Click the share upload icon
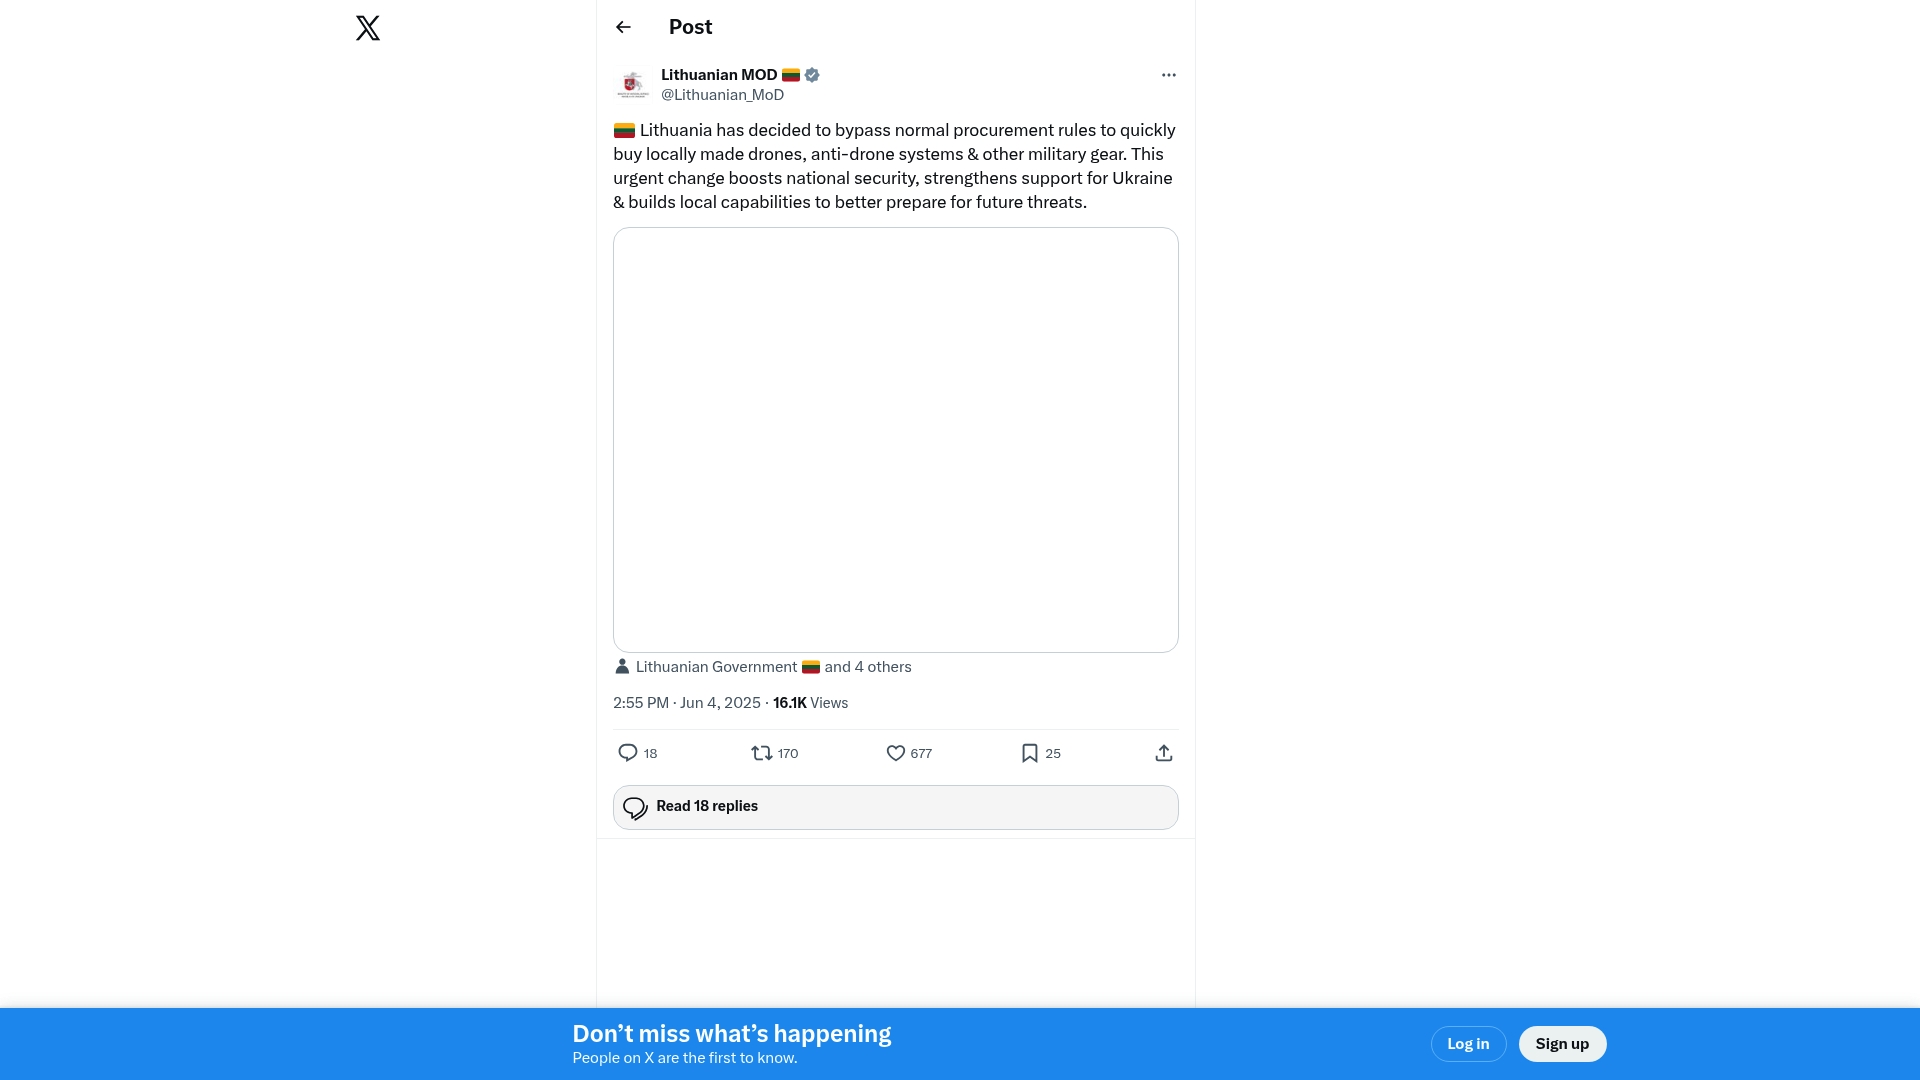Viewport: 1920px width, 1080px height. (x=1164, y=753)
